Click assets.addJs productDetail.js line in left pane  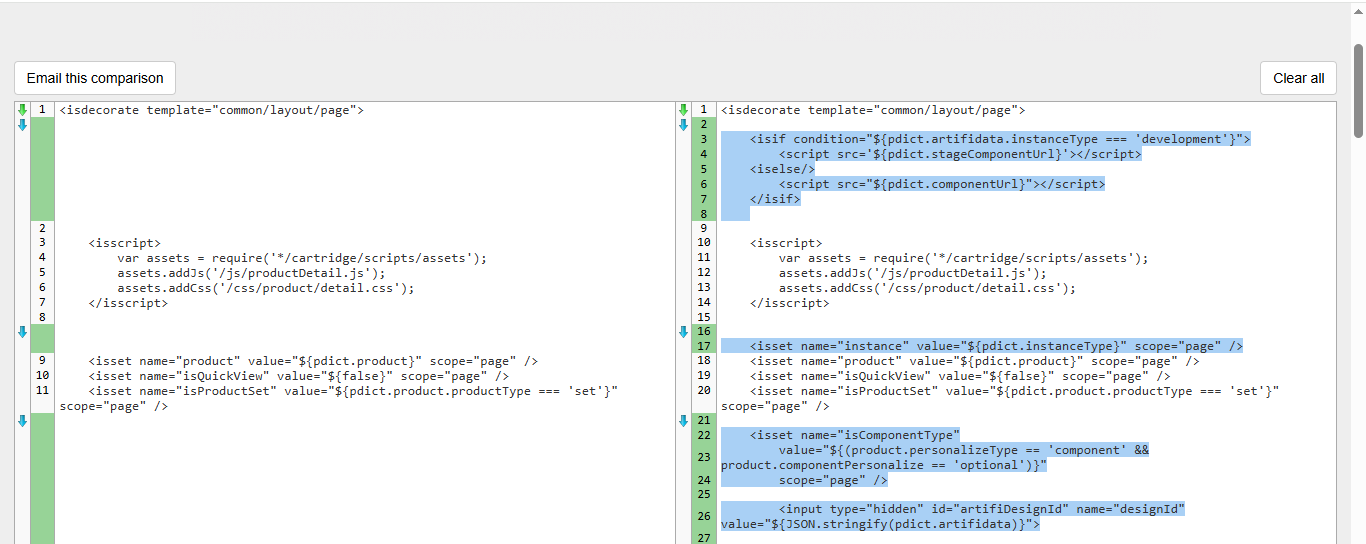[251, 272]
